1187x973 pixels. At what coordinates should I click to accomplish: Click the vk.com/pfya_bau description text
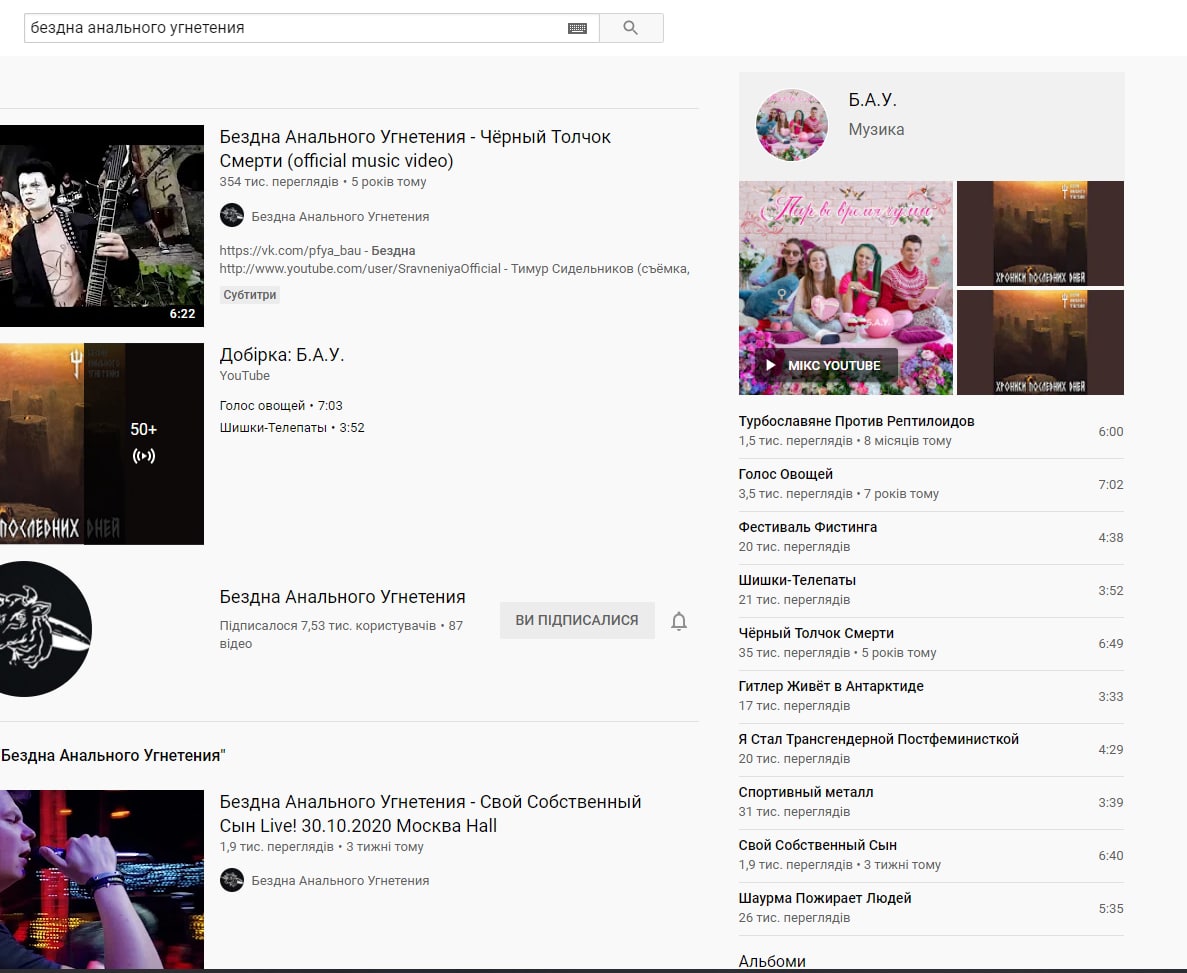point(290,251)
